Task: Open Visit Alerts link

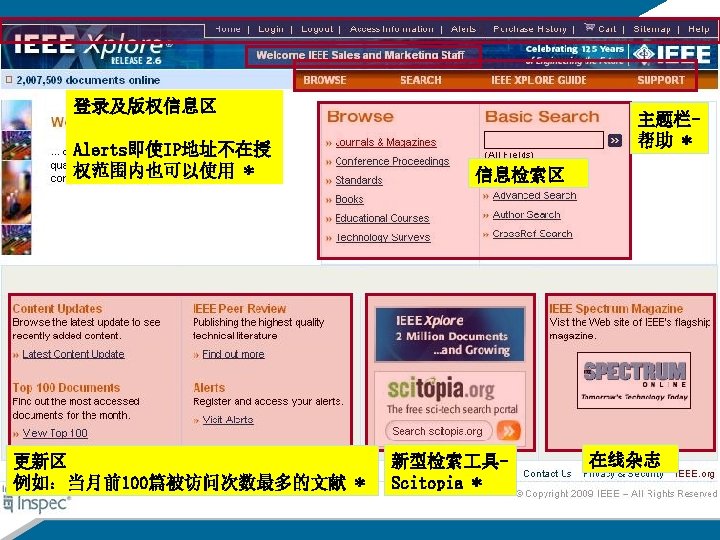Action: (x=228, y=420)
